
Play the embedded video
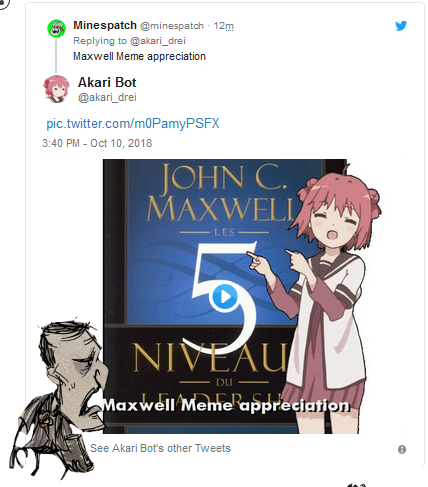(x=224, y=296)
